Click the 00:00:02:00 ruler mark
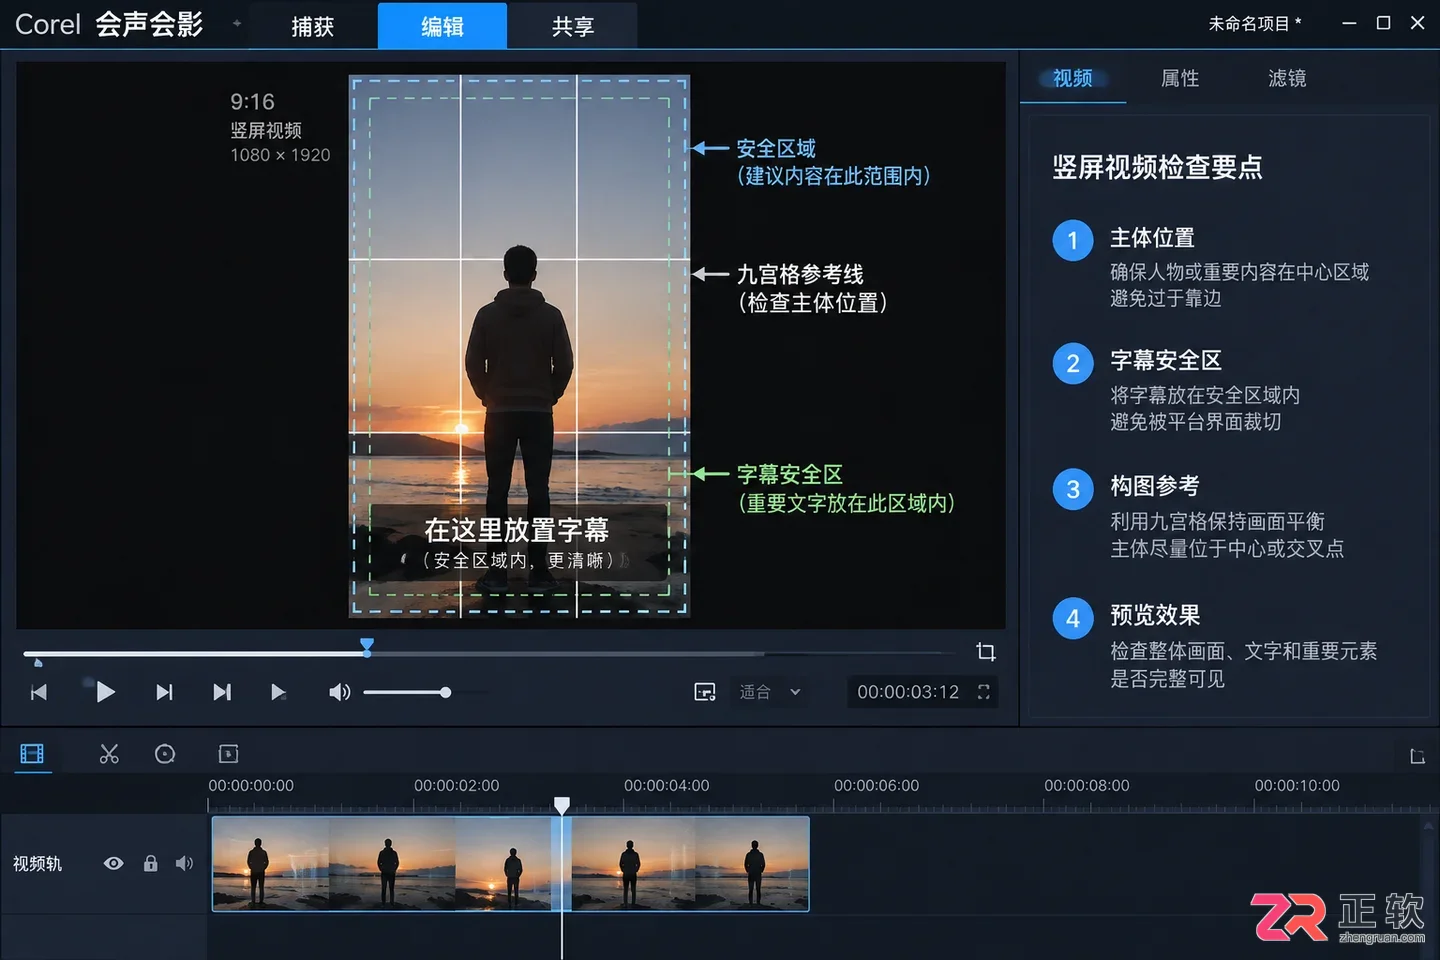This screenshot has height=960, width=1440. 456,786
